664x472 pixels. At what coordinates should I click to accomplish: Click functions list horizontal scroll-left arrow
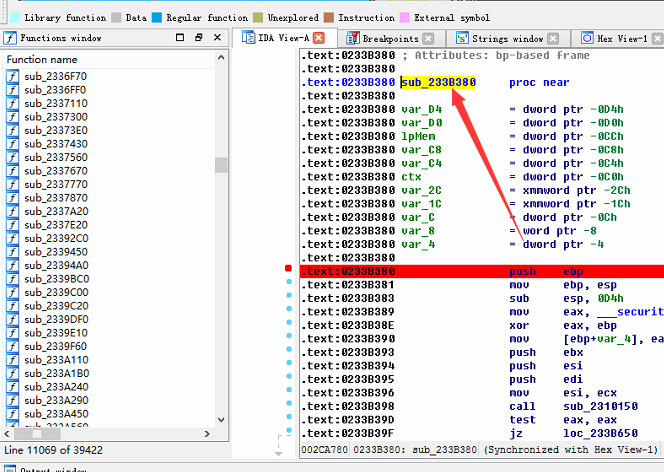click(7, 434)
